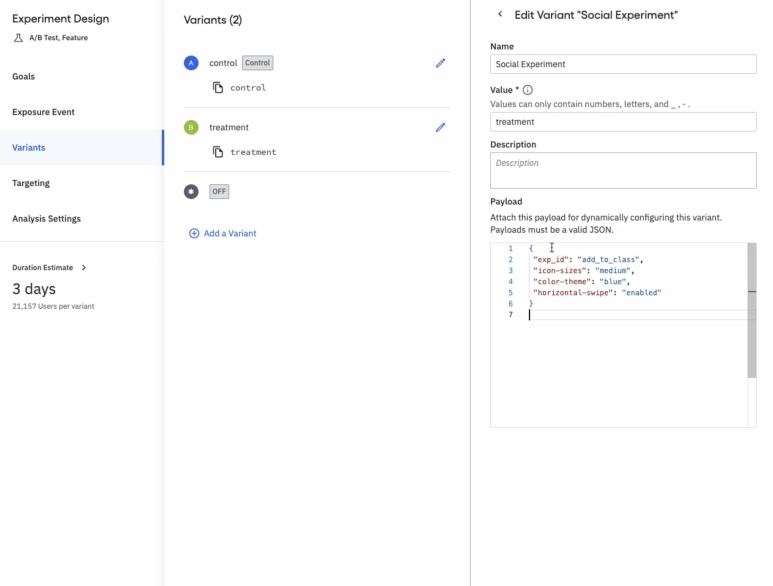Click the Variants (2) heading
The image size is (773, 586).
coord(213,20)
